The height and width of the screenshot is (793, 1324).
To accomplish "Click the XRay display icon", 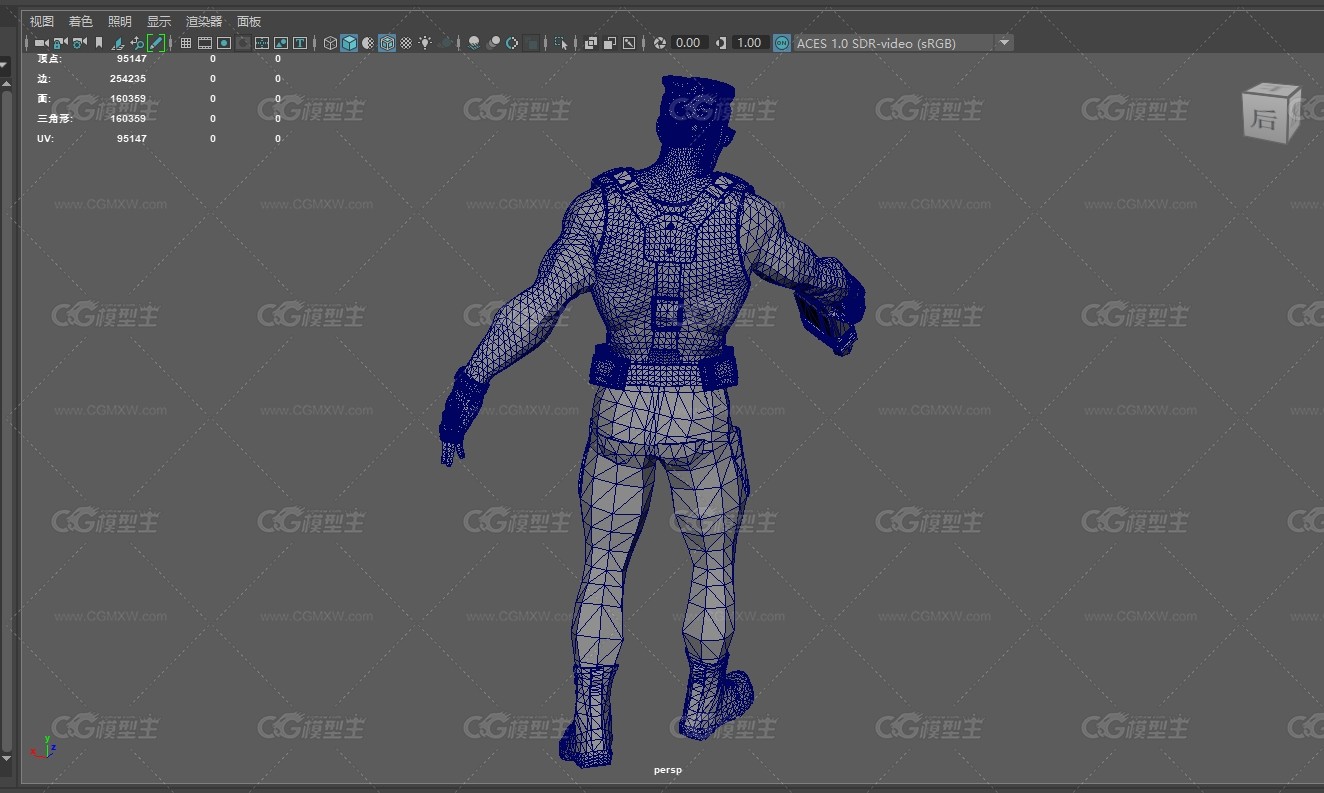I will 591,43.
